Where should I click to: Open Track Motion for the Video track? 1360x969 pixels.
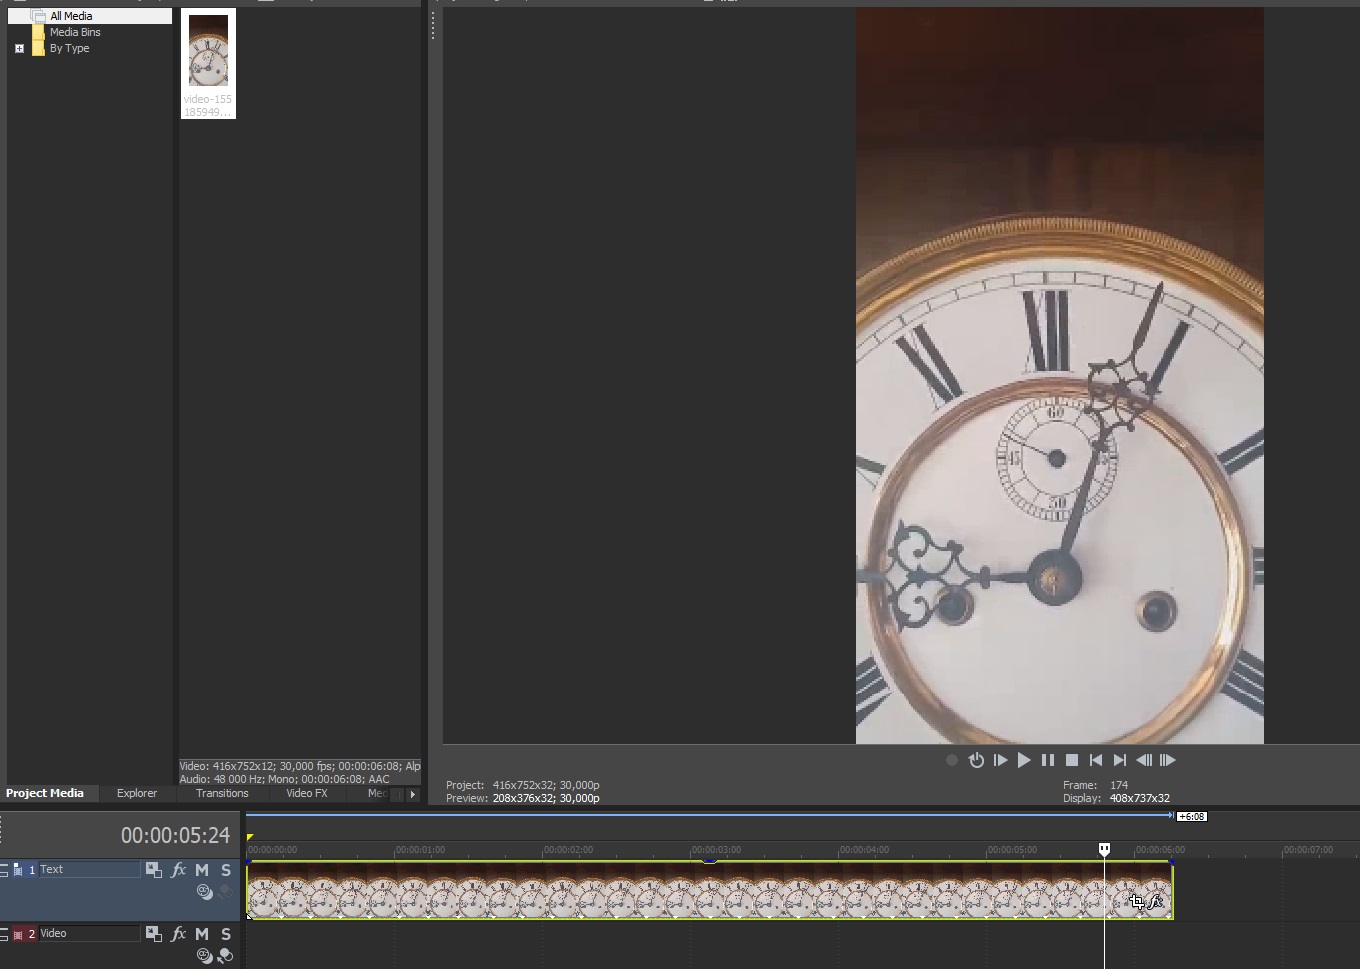pyautogui.click(x=153, y=934)
